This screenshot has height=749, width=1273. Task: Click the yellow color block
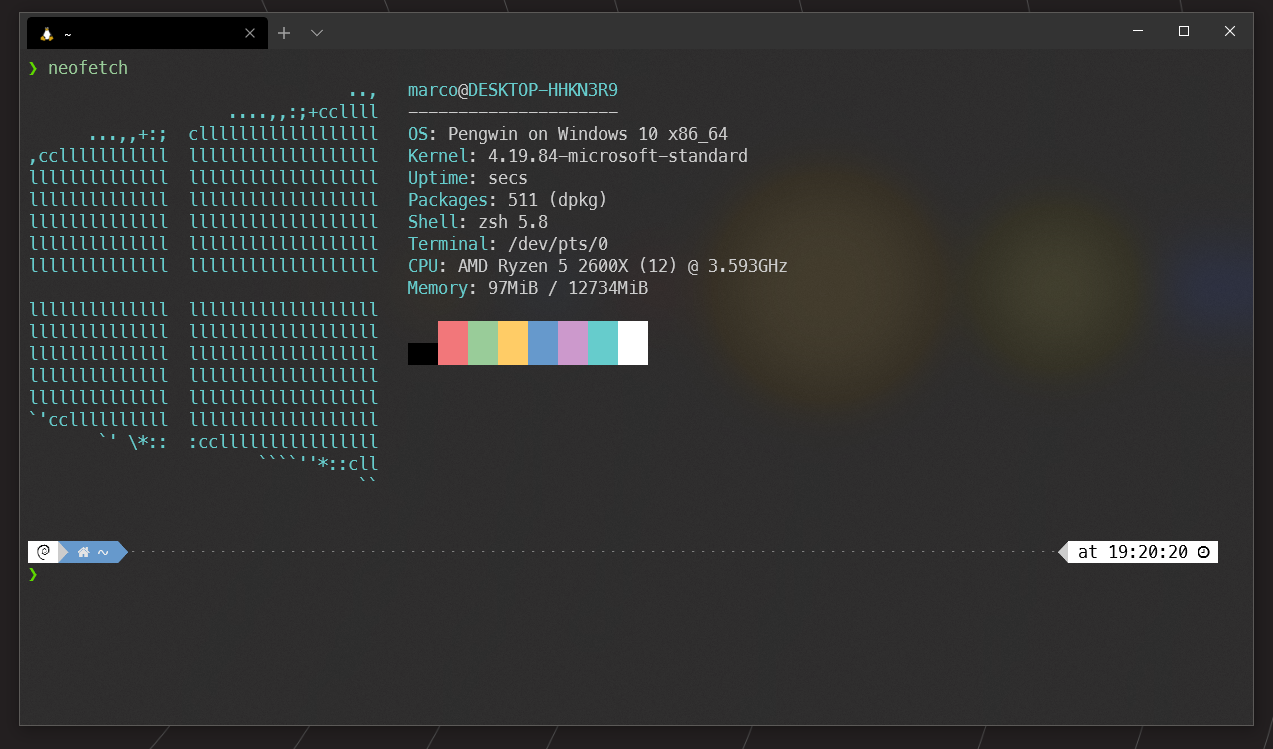click(513, 343)
